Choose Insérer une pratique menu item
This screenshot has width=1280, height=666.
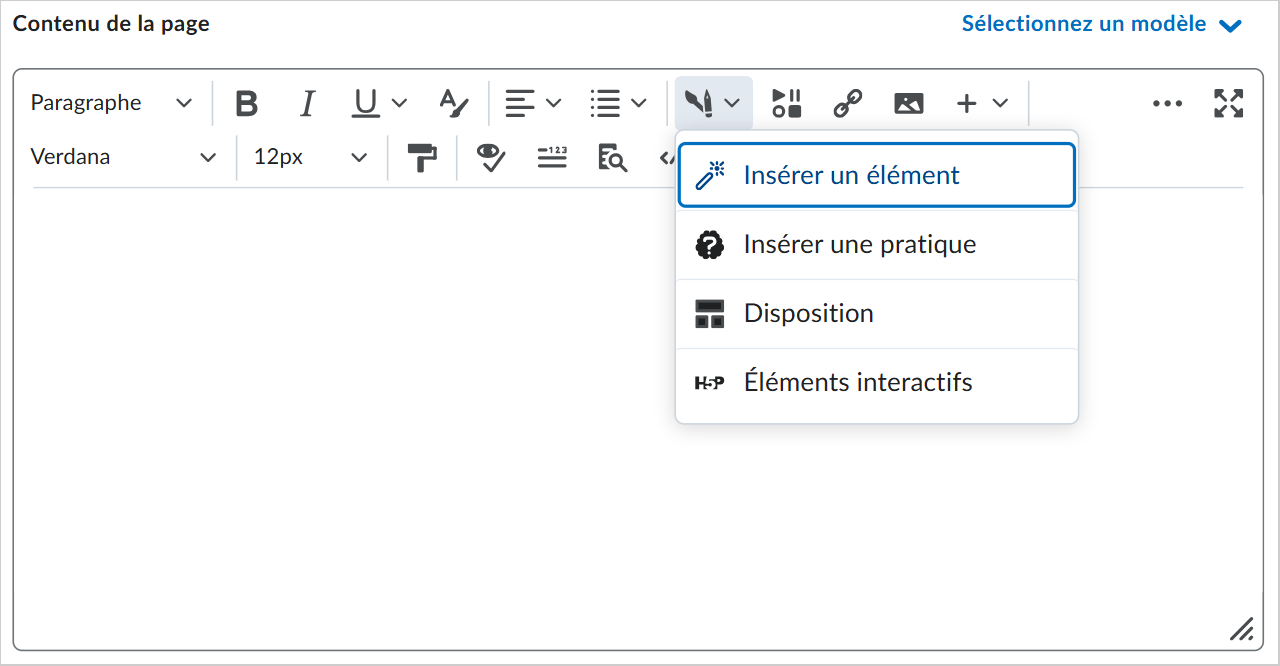point(877,244)
